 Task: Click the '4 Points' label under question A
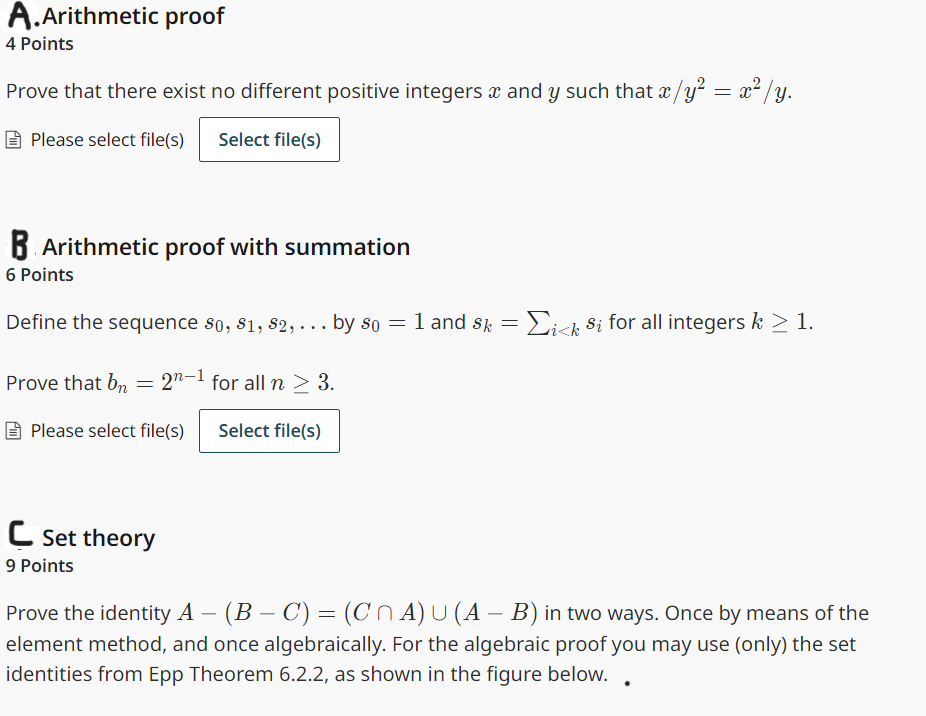[x=39, y=43]
